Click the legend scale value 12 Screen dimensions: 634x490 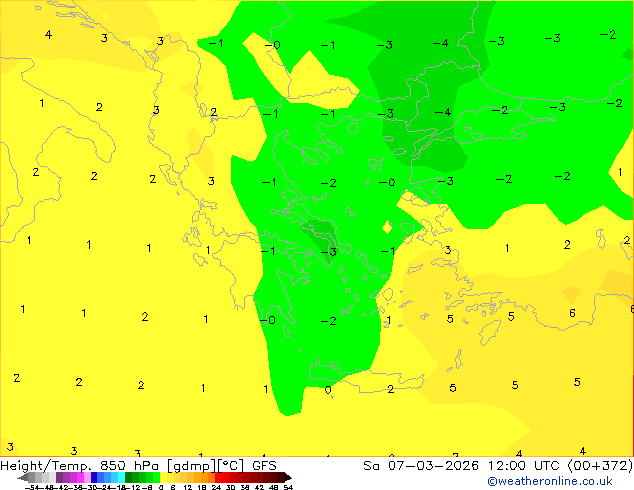188,487
